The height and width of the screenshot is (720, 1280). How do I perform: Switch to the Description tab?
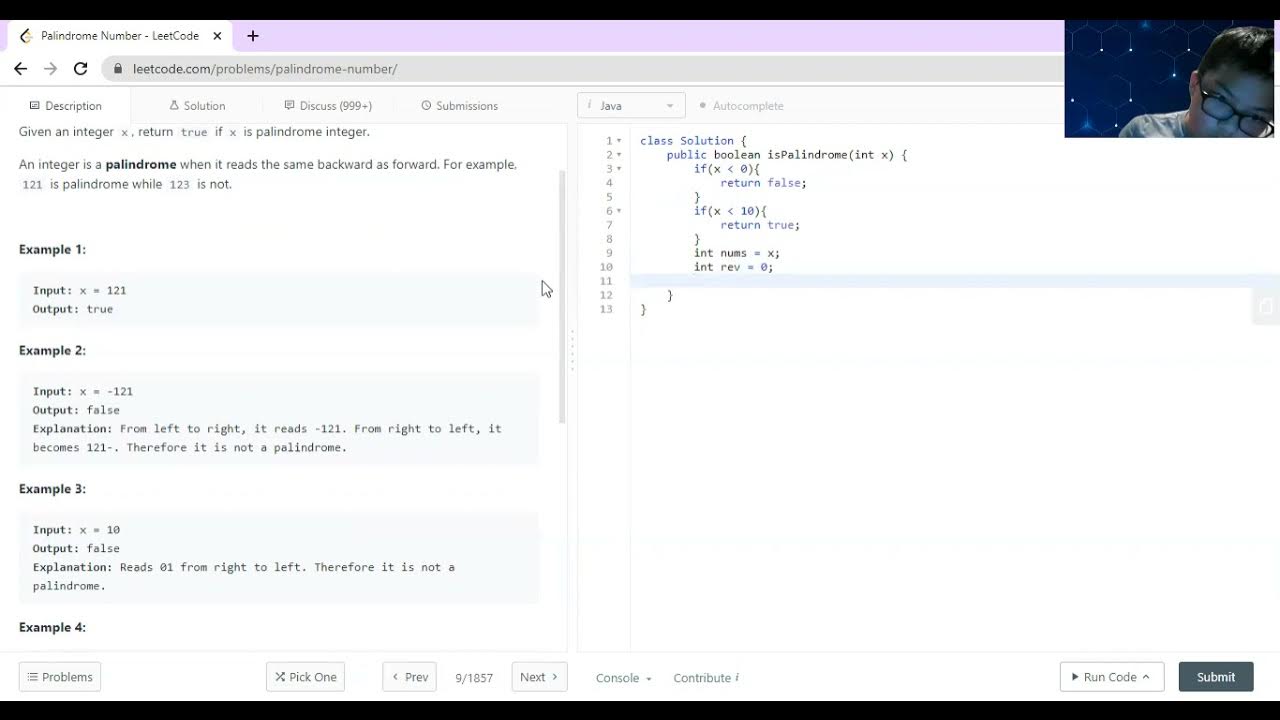[65, 106]
